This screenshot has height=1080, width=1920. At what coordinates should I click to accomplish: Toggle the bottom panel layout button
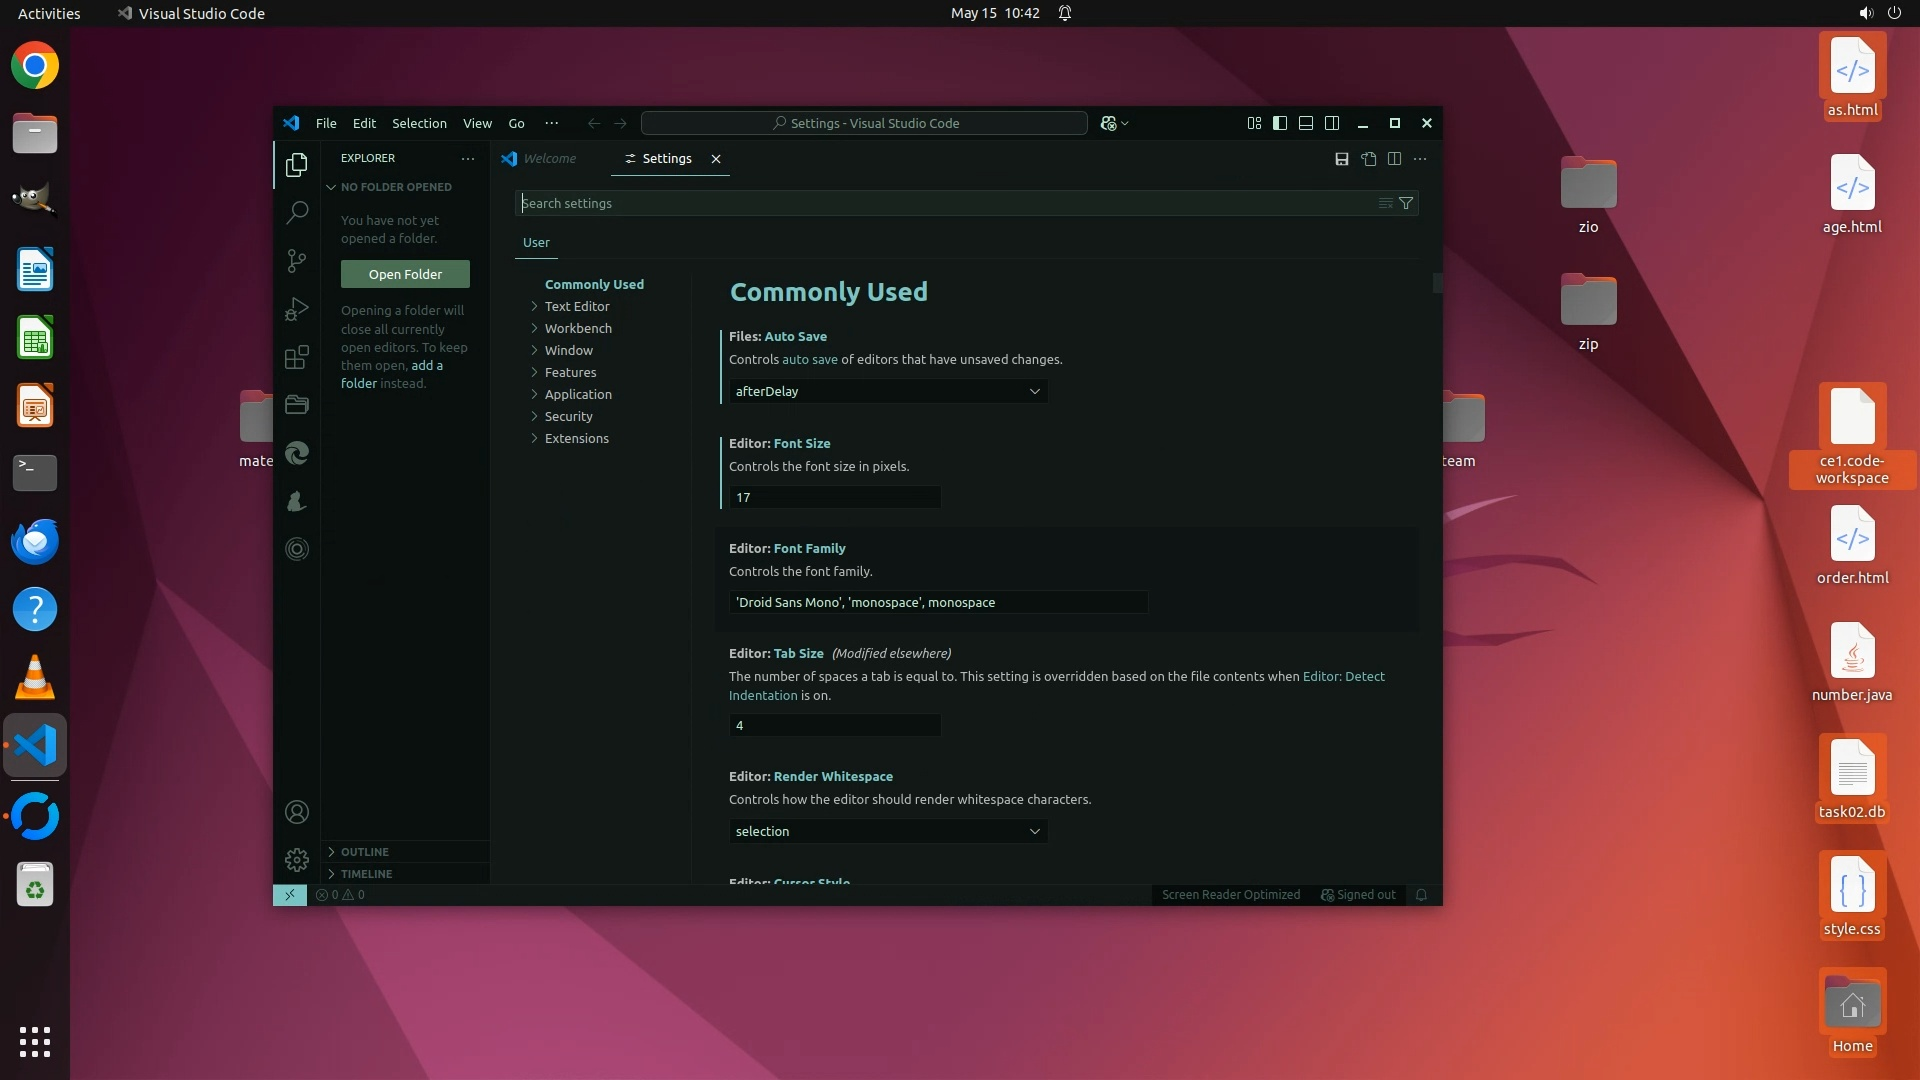1305,123
